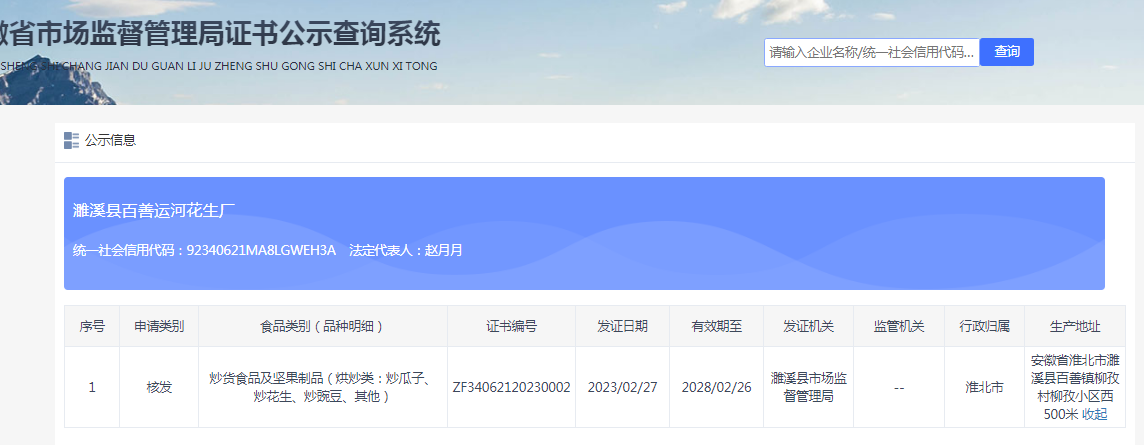This screenshot has height=445, width=1144.
Task: Click the 生产地址 column header
Action: 1075,326
